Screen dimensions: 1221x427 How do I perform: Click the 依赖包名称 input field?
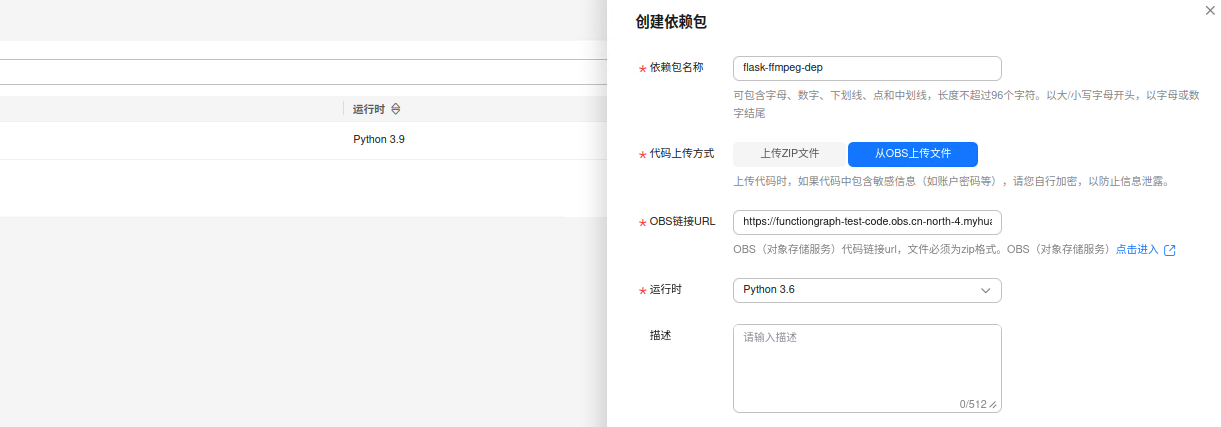click(867, 68)
